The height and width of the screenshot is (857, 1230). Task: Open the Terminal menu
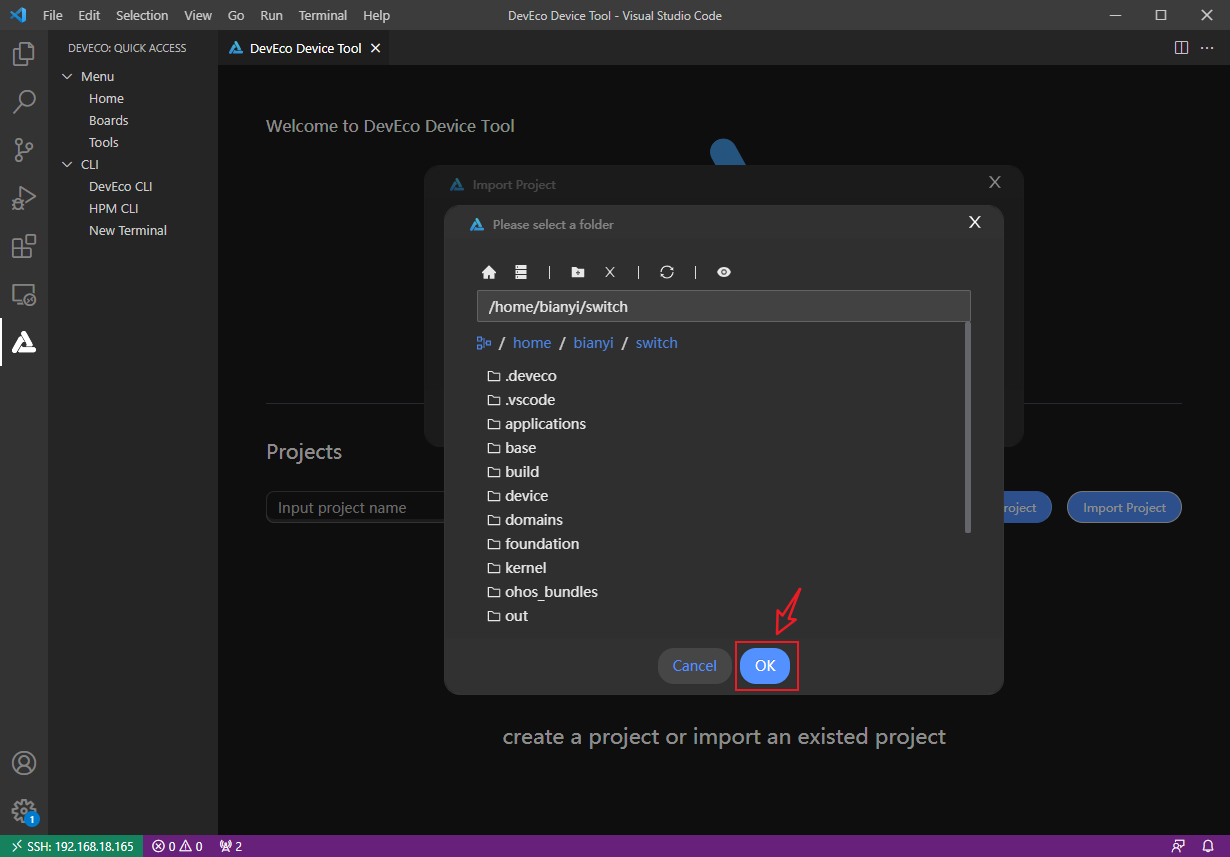pos(323,16)
